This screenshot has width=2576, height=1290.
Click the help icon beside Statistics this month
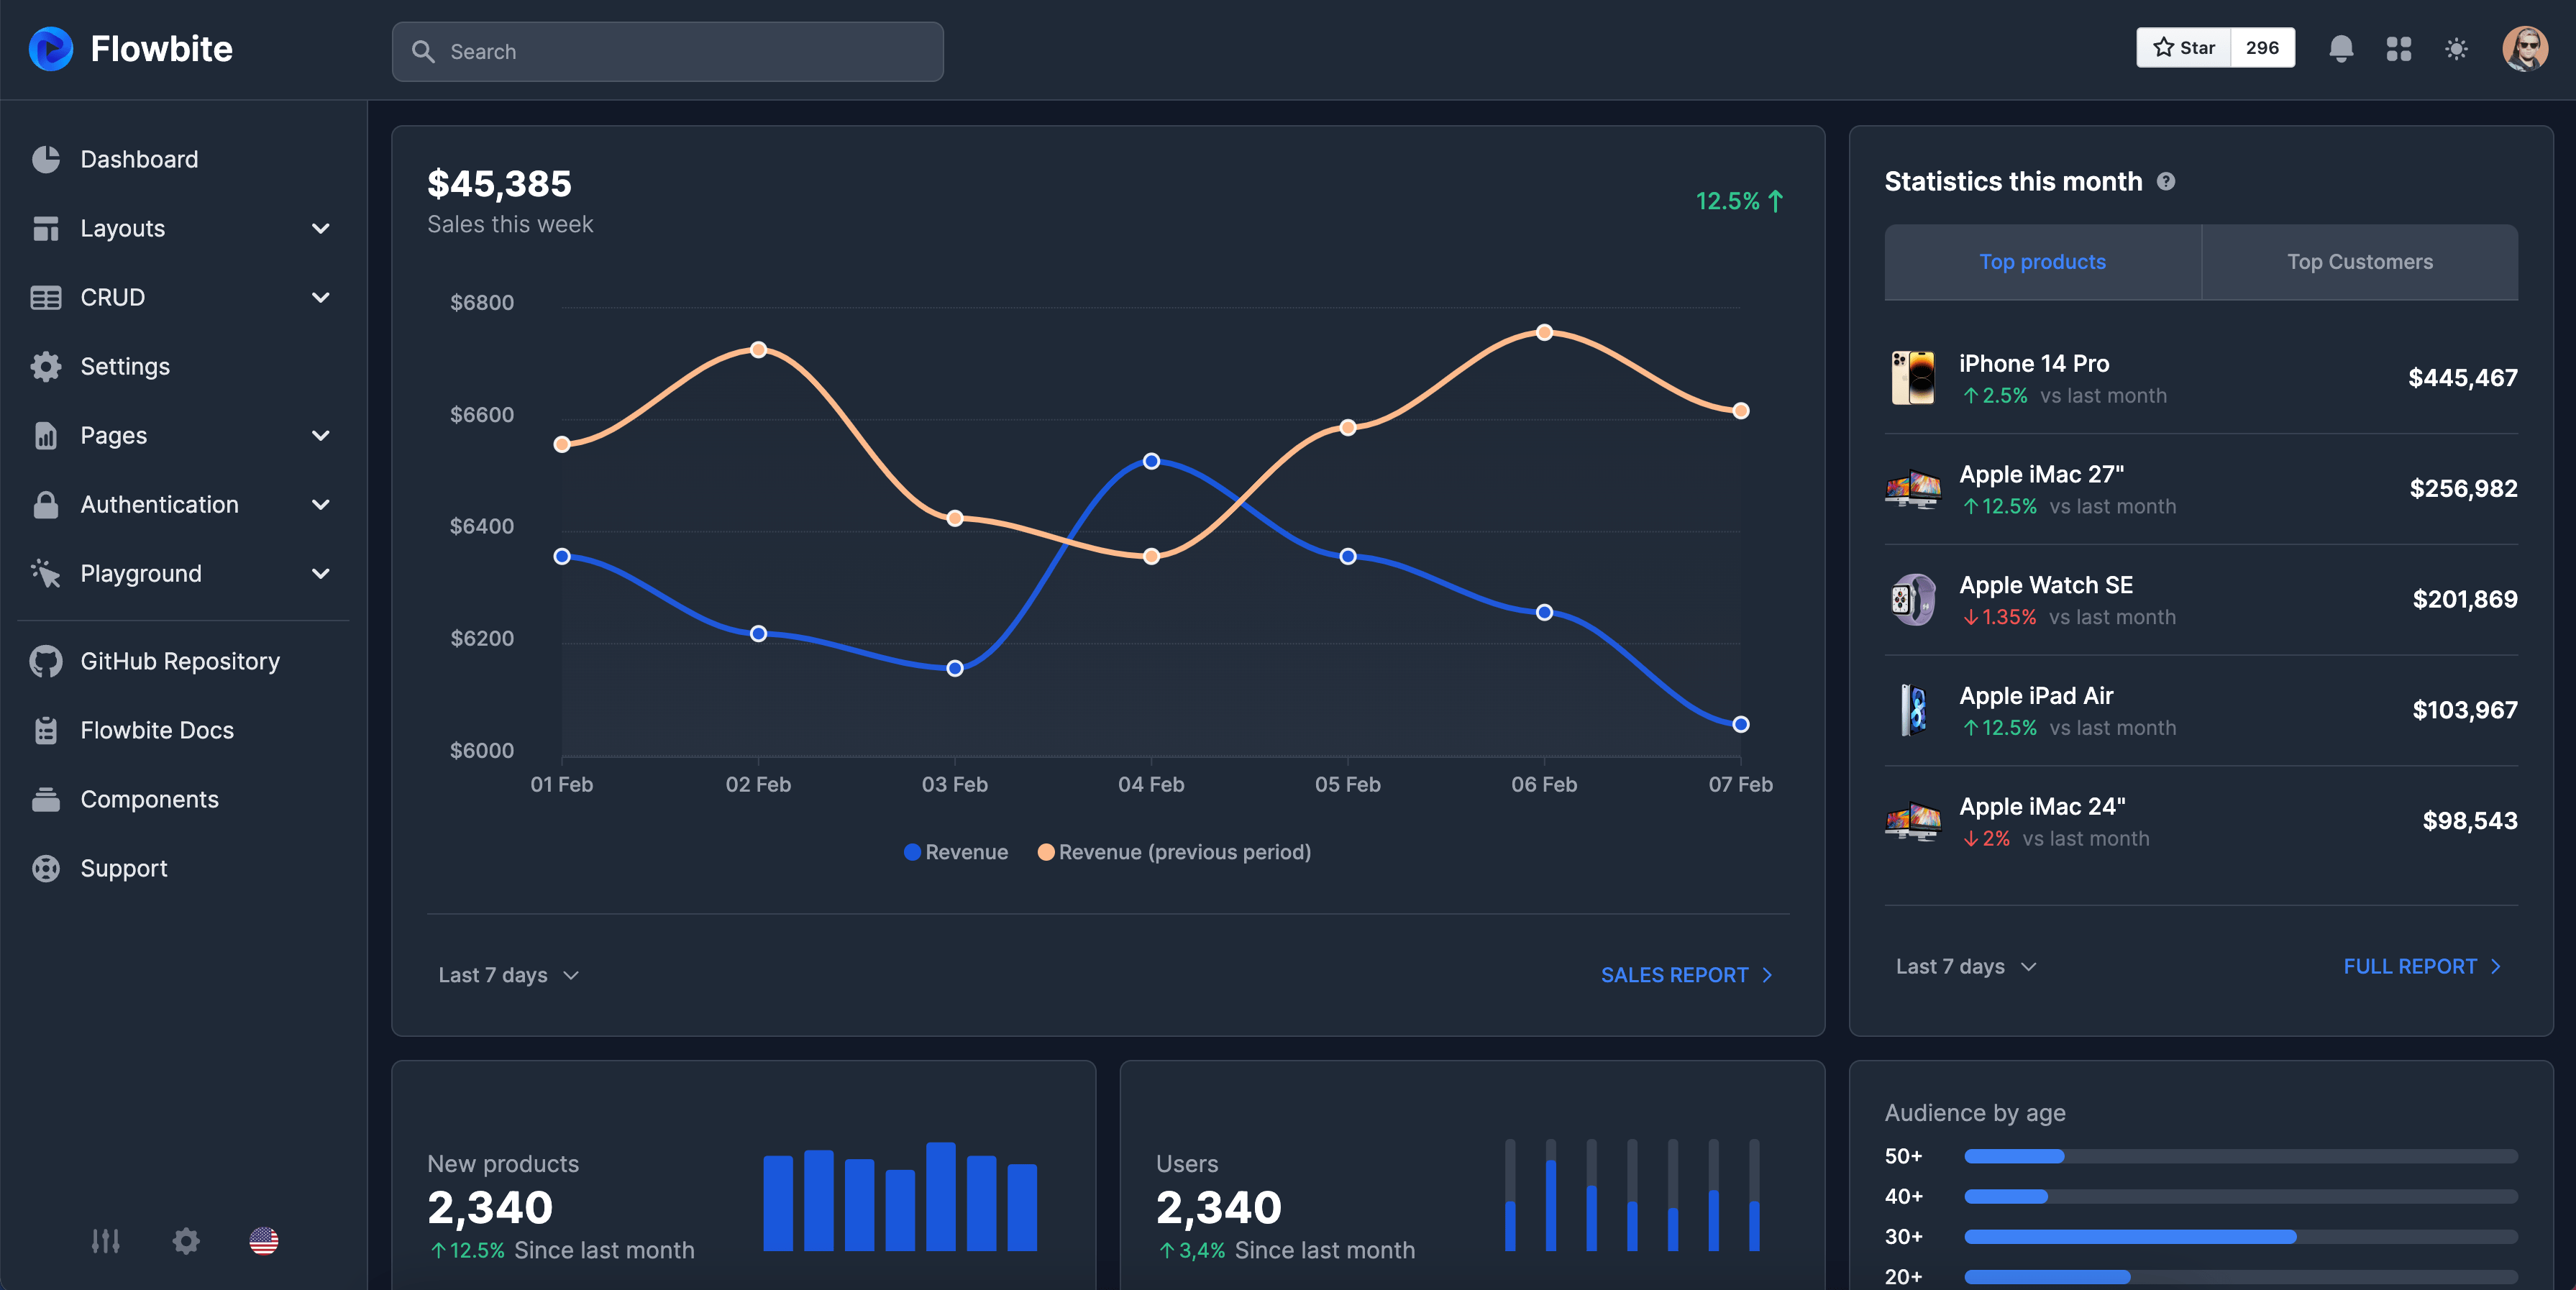tap(2166, 182)
